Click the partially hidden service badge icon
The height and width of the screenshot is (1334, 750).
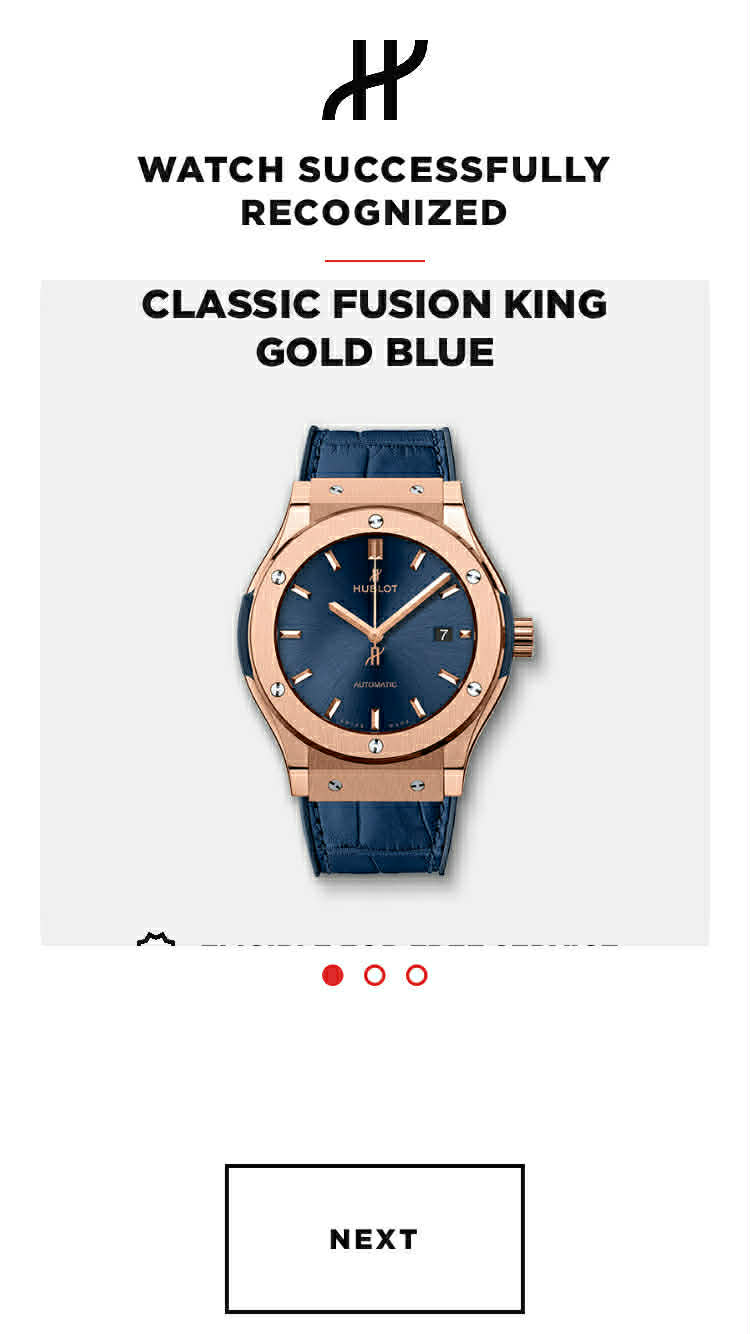coord(156,939)
